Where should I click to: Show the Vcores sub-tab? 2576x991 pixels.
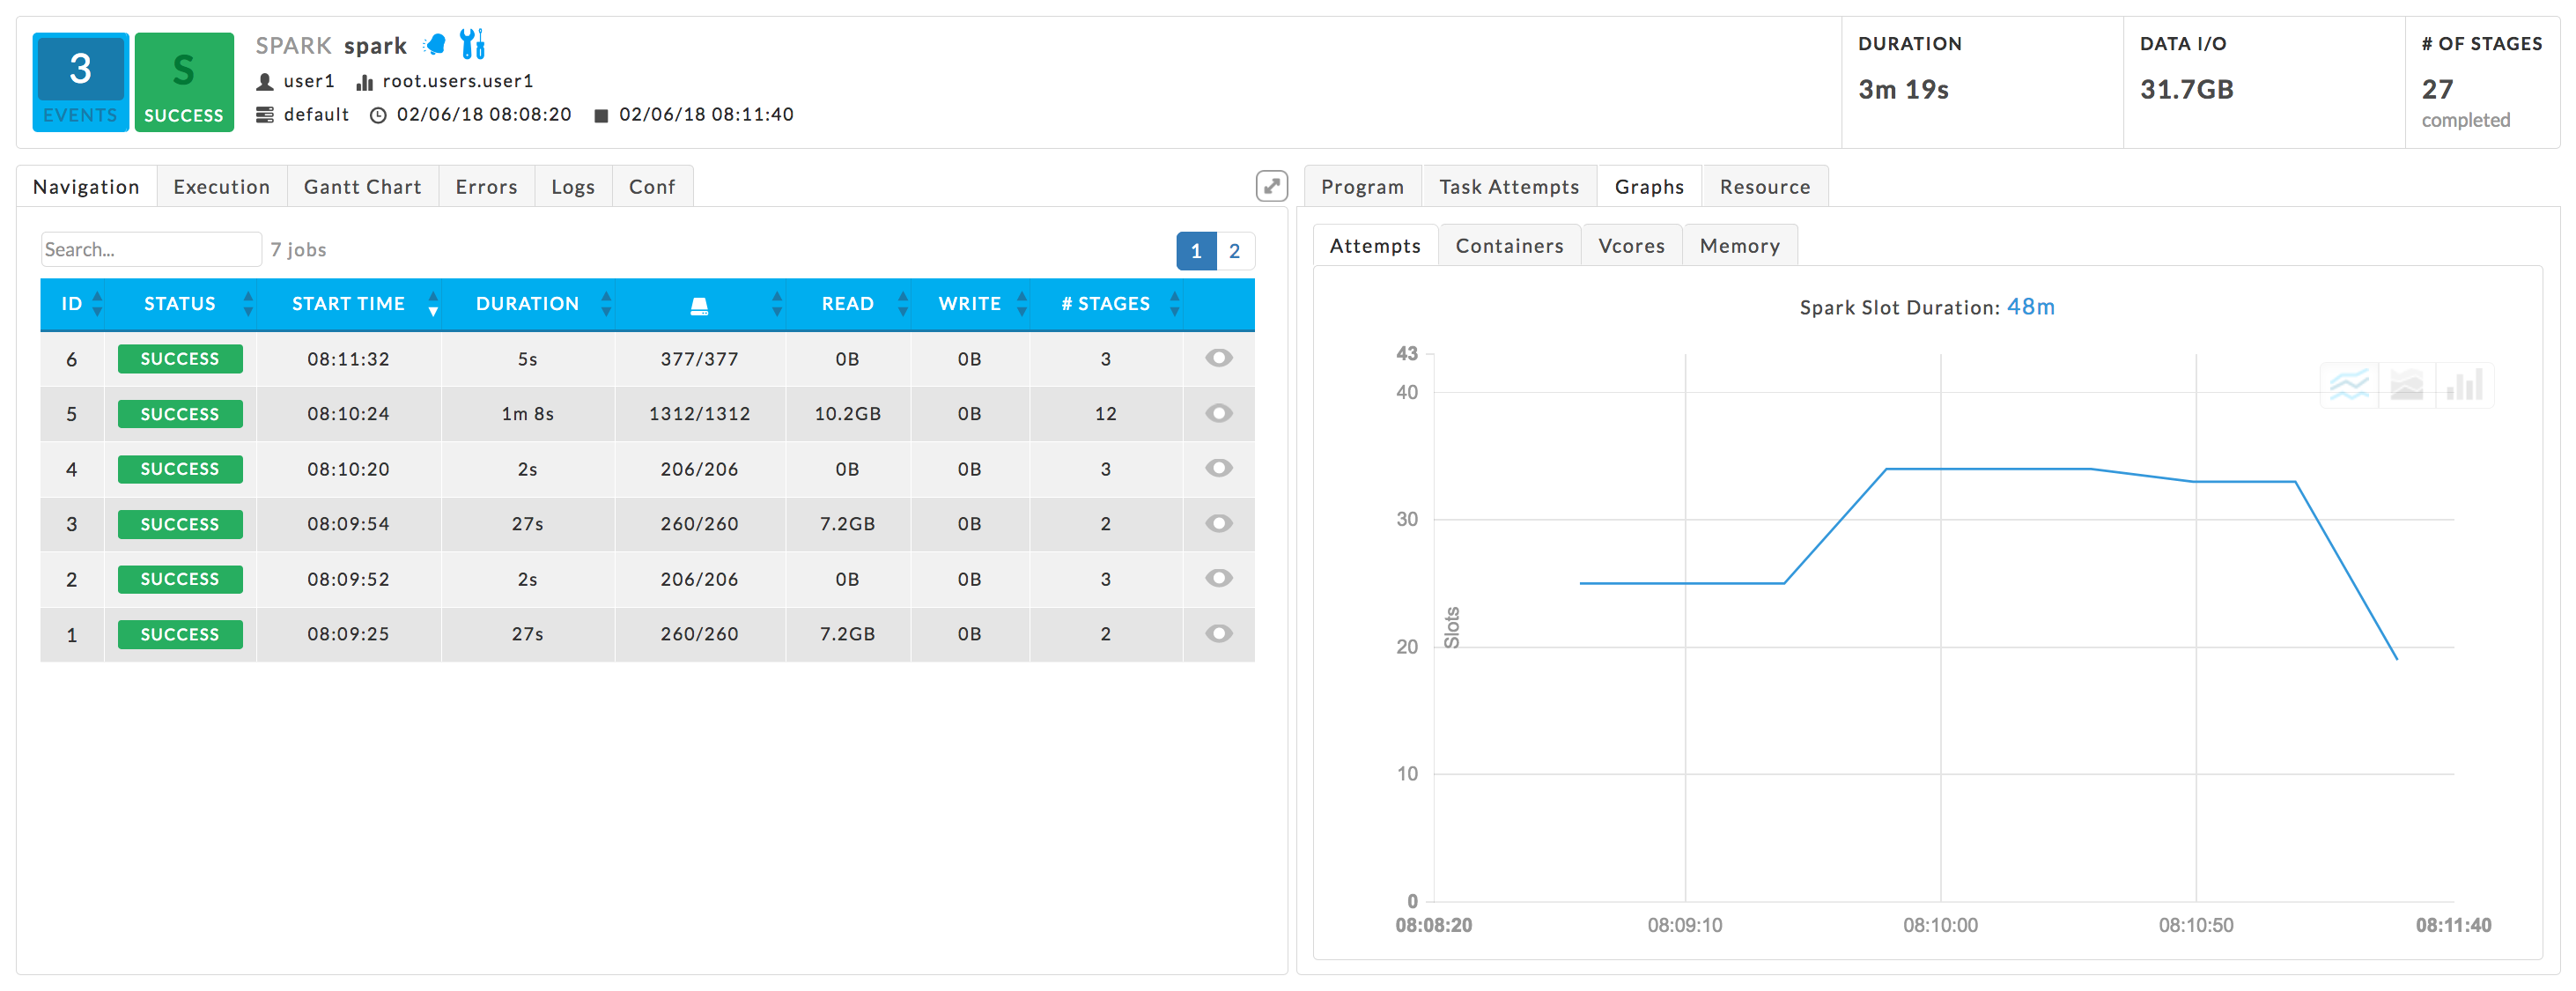tap(1631, 246)
